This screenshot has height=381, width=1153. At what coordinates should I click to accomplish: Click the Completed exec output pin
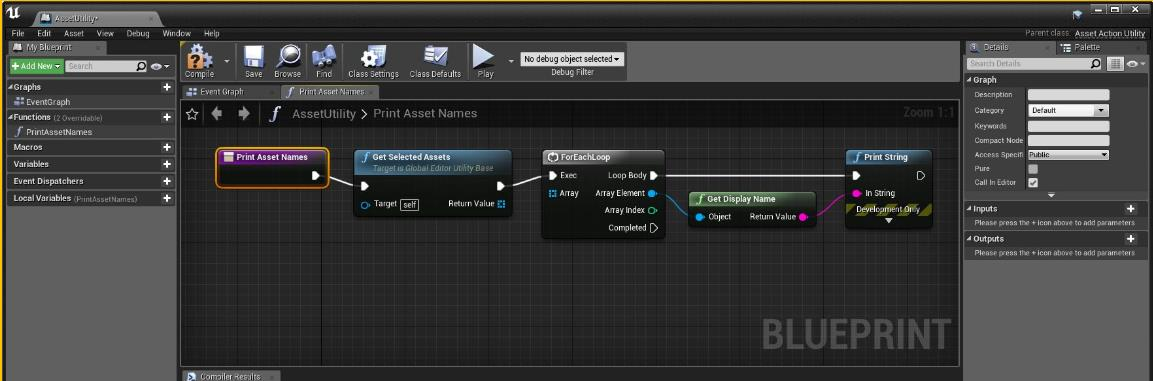tap(653, 228)
